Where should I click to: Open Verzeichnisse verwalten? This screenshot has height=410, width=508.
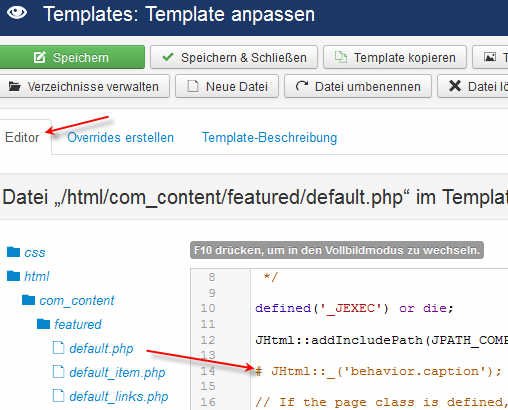click(x=84, y=87)
